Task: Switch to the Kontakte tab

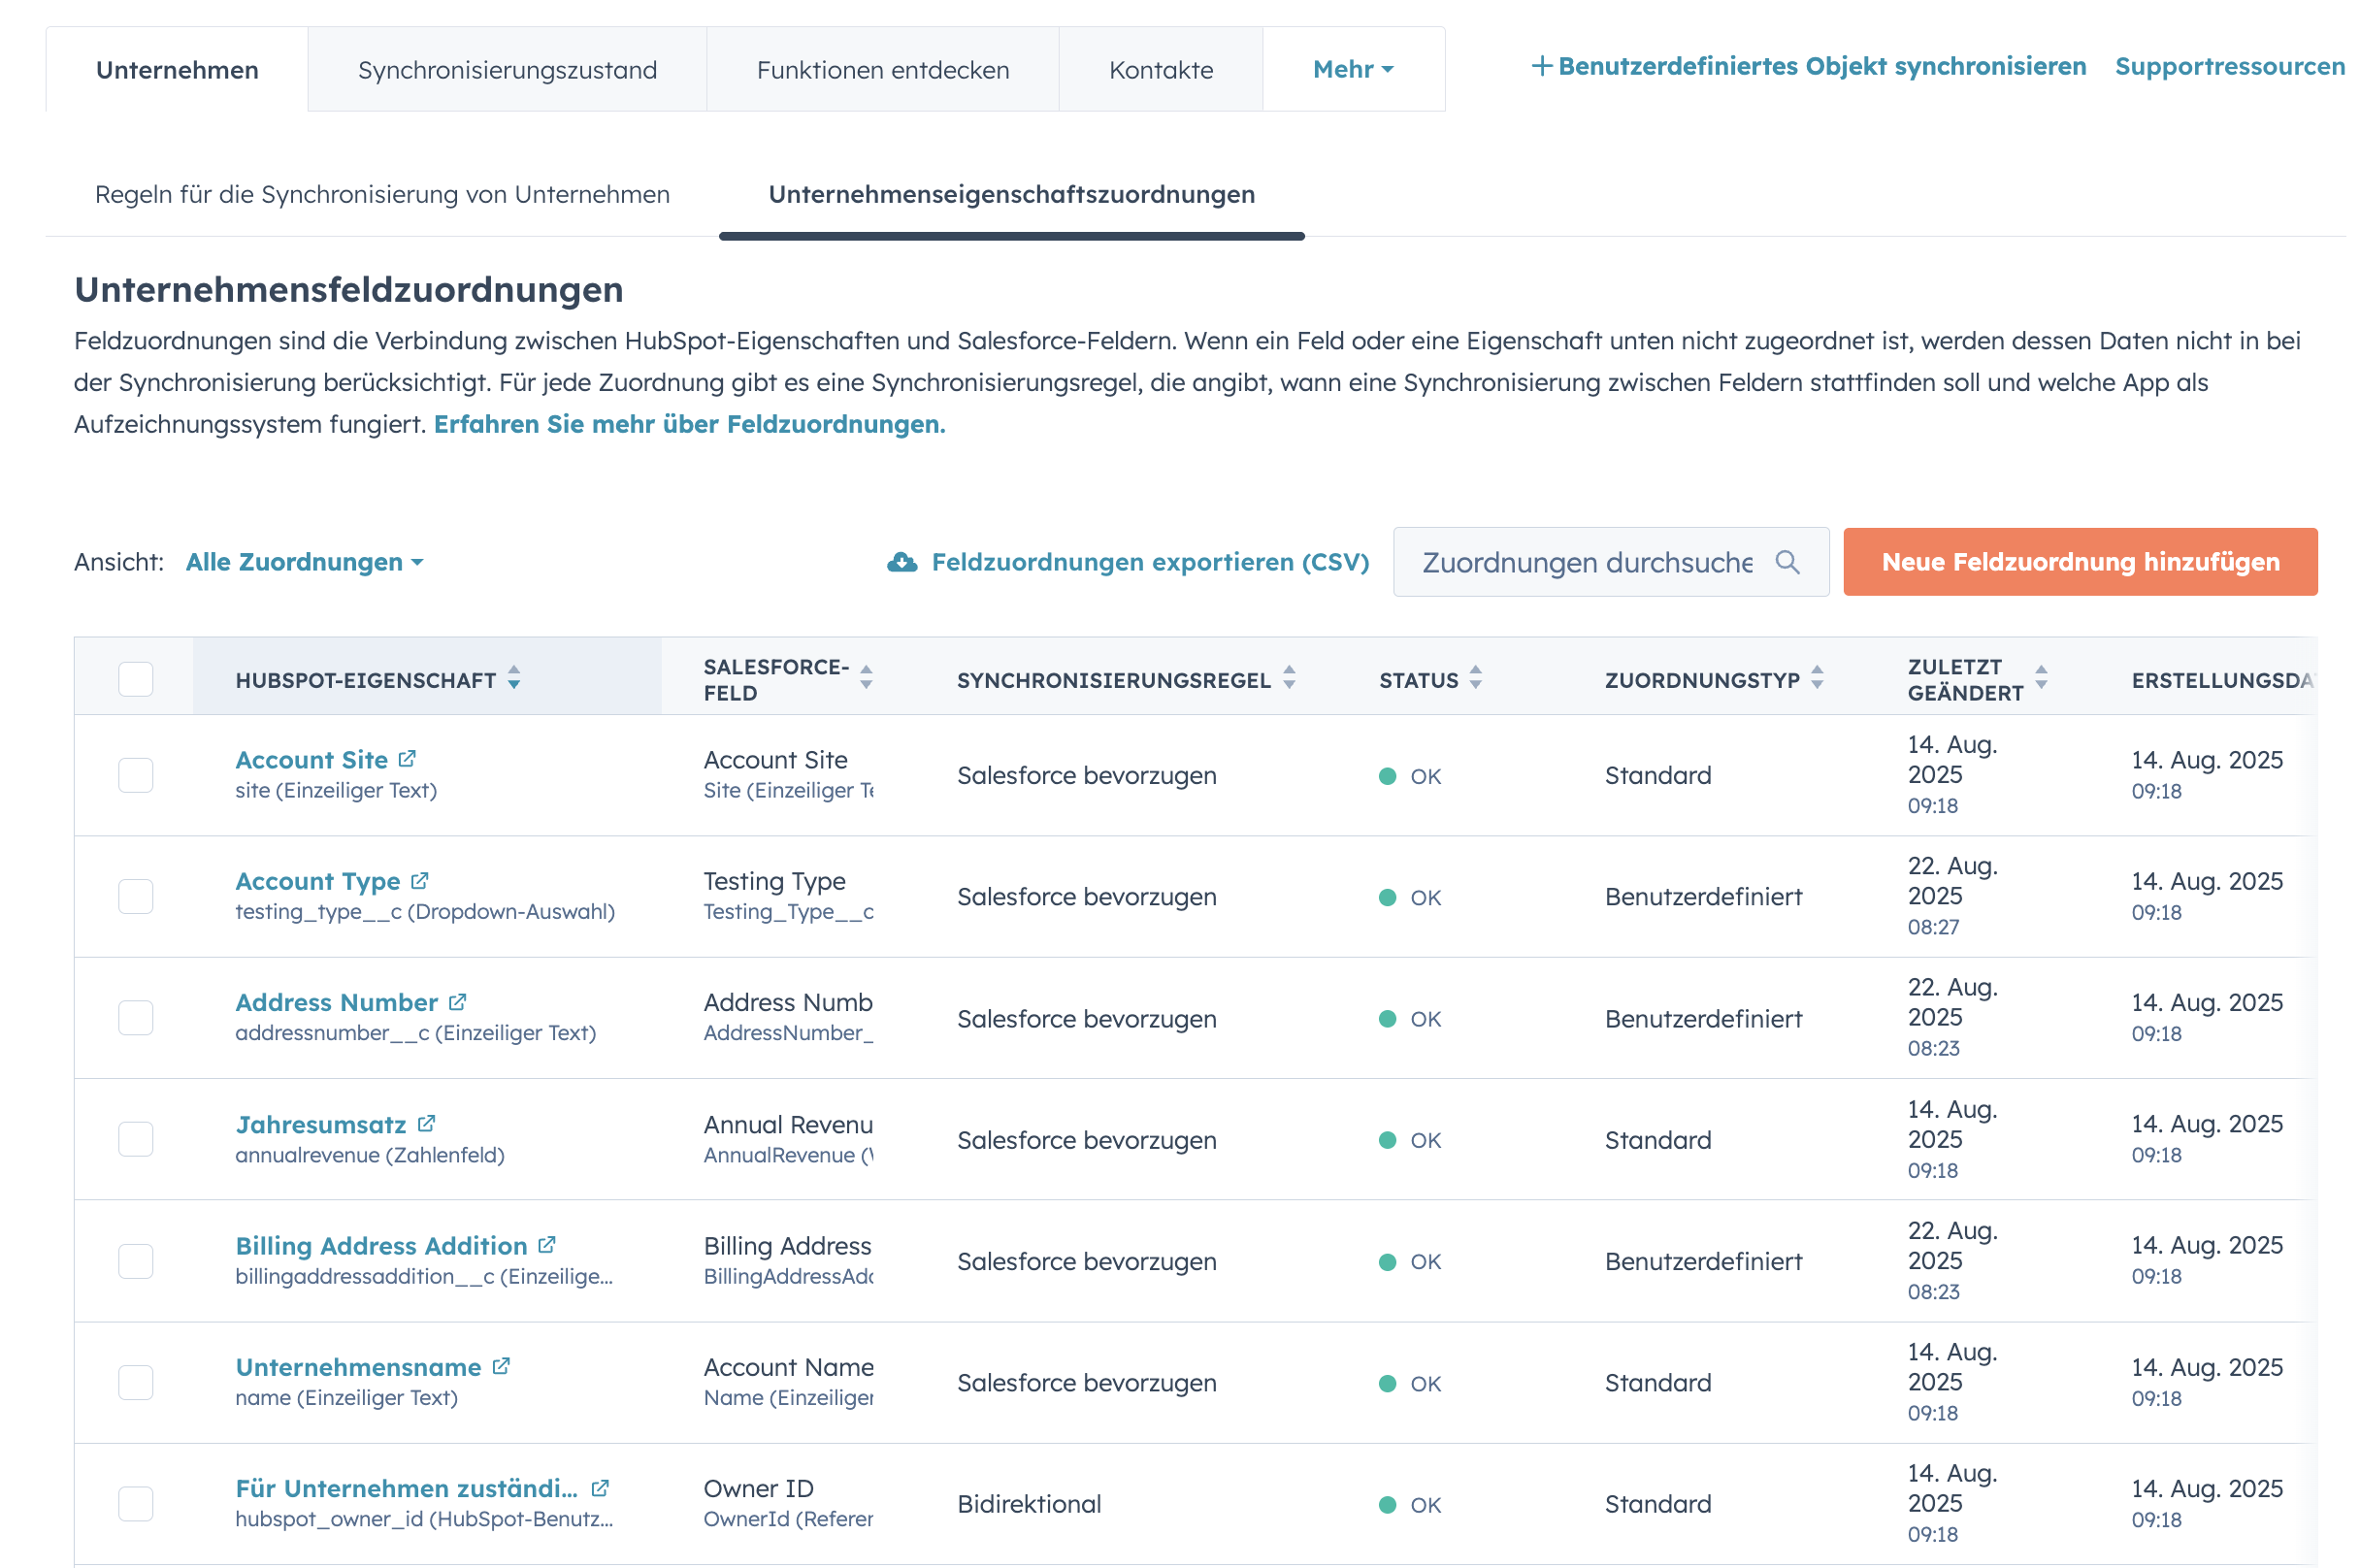Action: [1160, 69]
